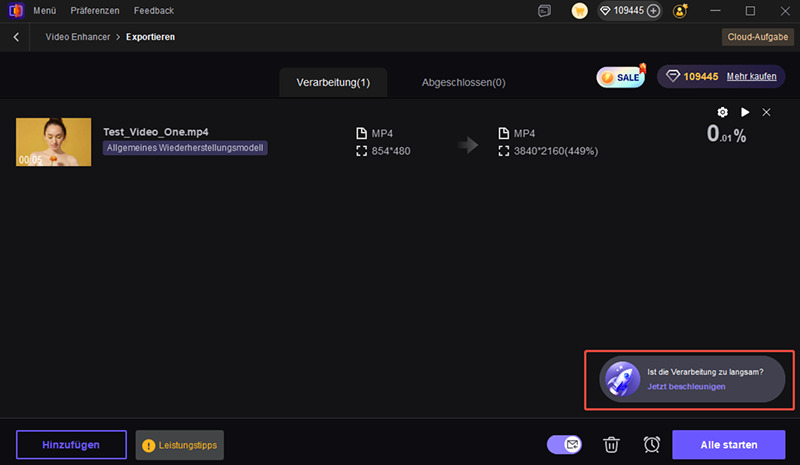Viewport: 800px width, 465px height.
Task: Click the trash icon to delete tasks
Action: pos(611,444)
